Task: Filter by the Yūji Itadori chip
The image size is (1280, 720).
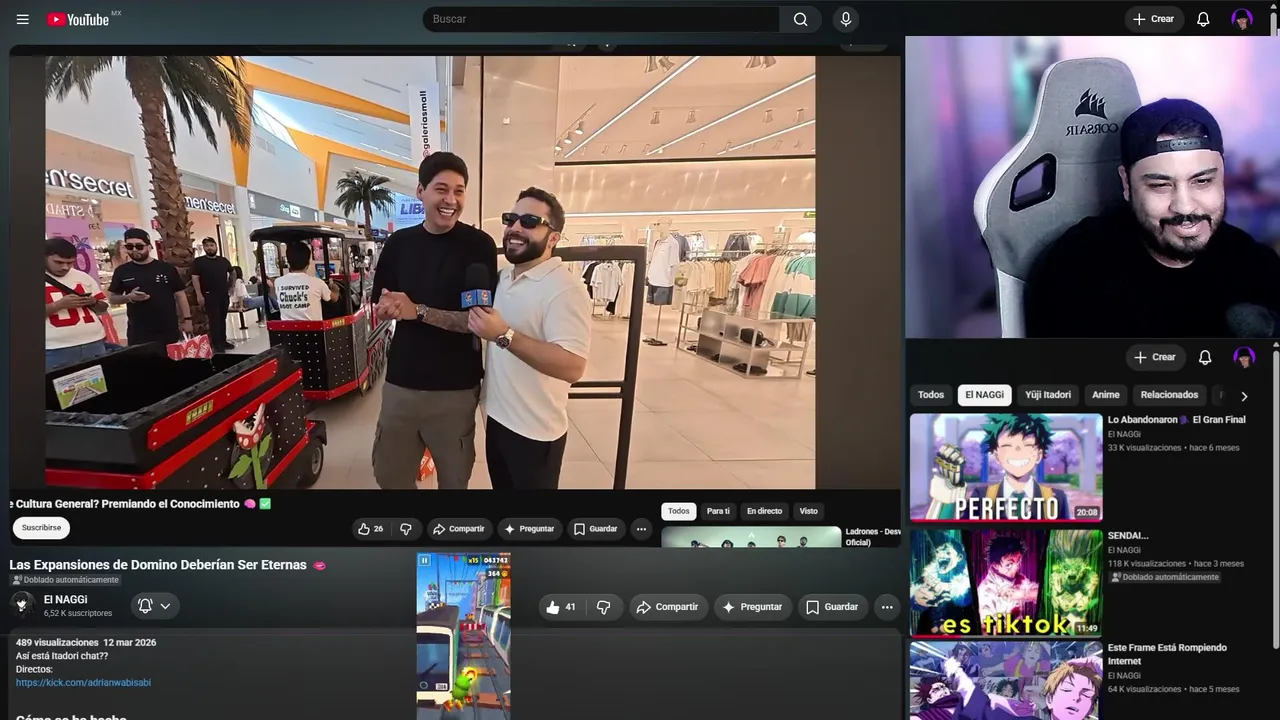Action: 1048,395
